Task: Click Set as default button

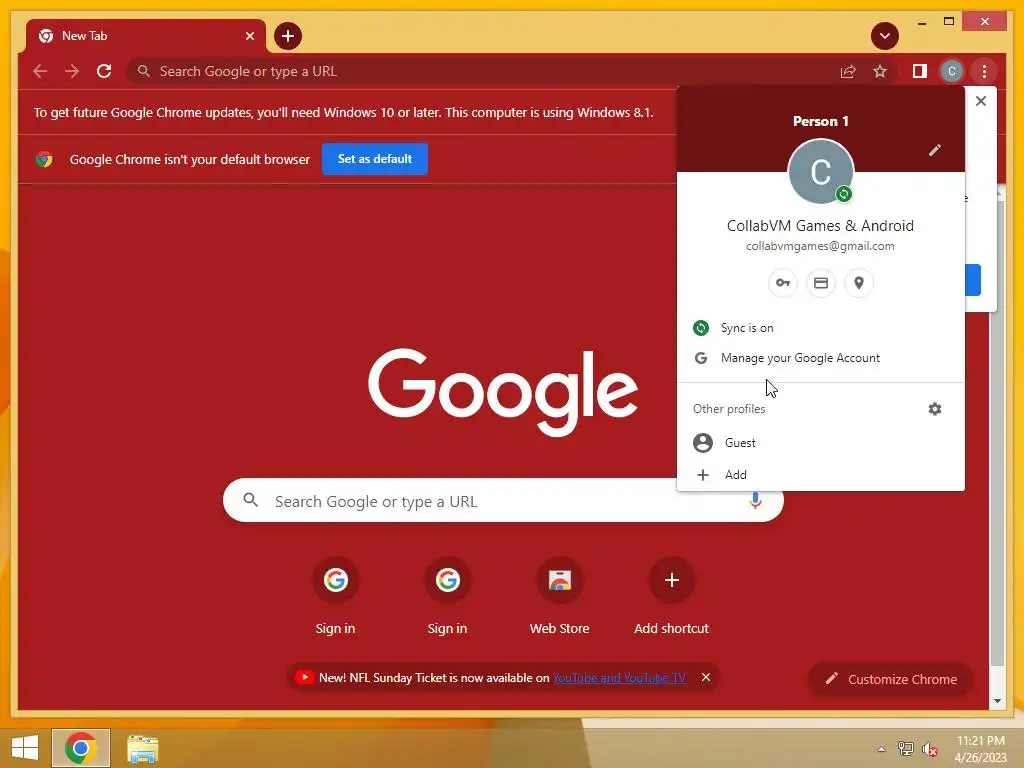Action: click(375, 159)
